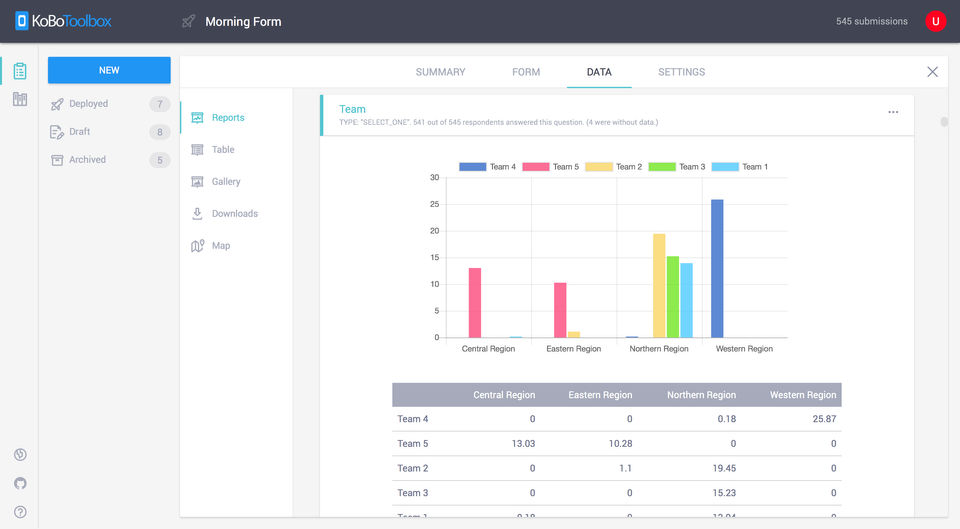Click the Archived box icon
The height and width of the screenshot is (529, 960).
57,160
